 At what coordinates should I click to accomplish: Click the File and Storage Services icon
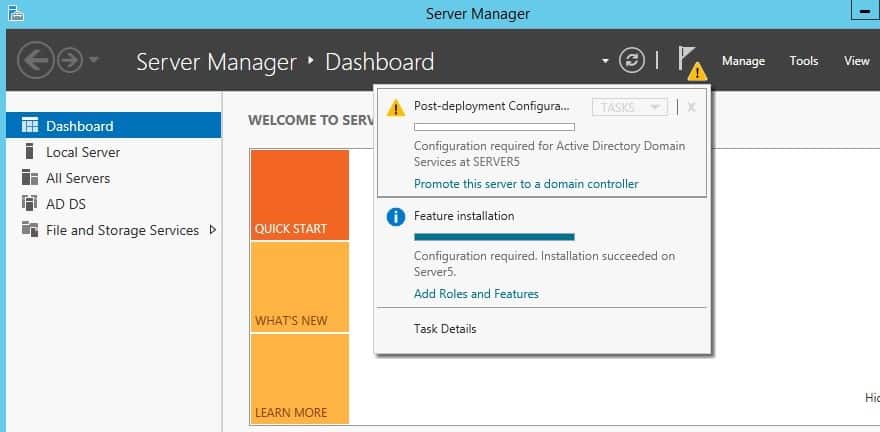point(30,229)
